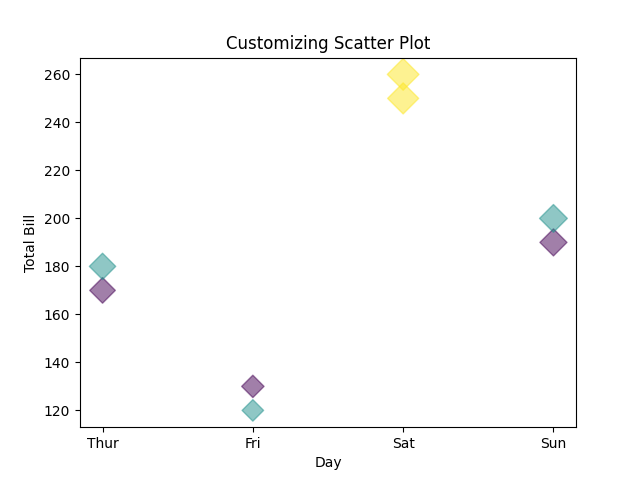Click the purple diamond marker for Thur
This screenshot has width=640, height=480.
point(102,291)
